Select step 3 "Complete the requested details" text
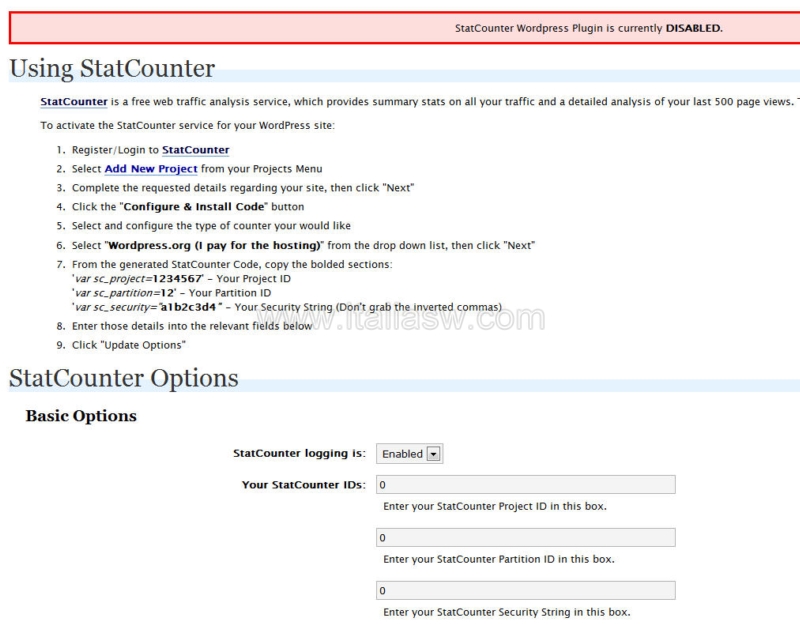The height and width of the screenshot is (633, 800). click(x=243, y=188)
